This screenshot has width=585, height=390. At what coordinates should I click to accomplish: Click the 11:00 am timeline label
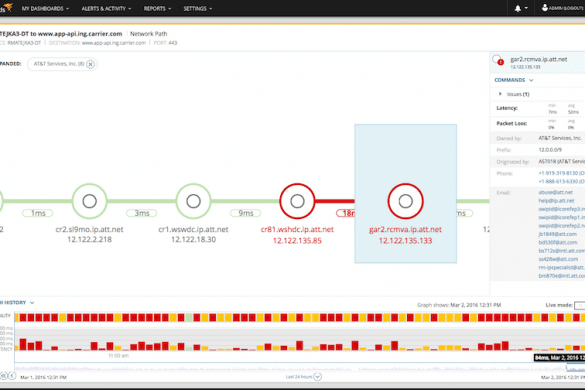click(118, 356)
